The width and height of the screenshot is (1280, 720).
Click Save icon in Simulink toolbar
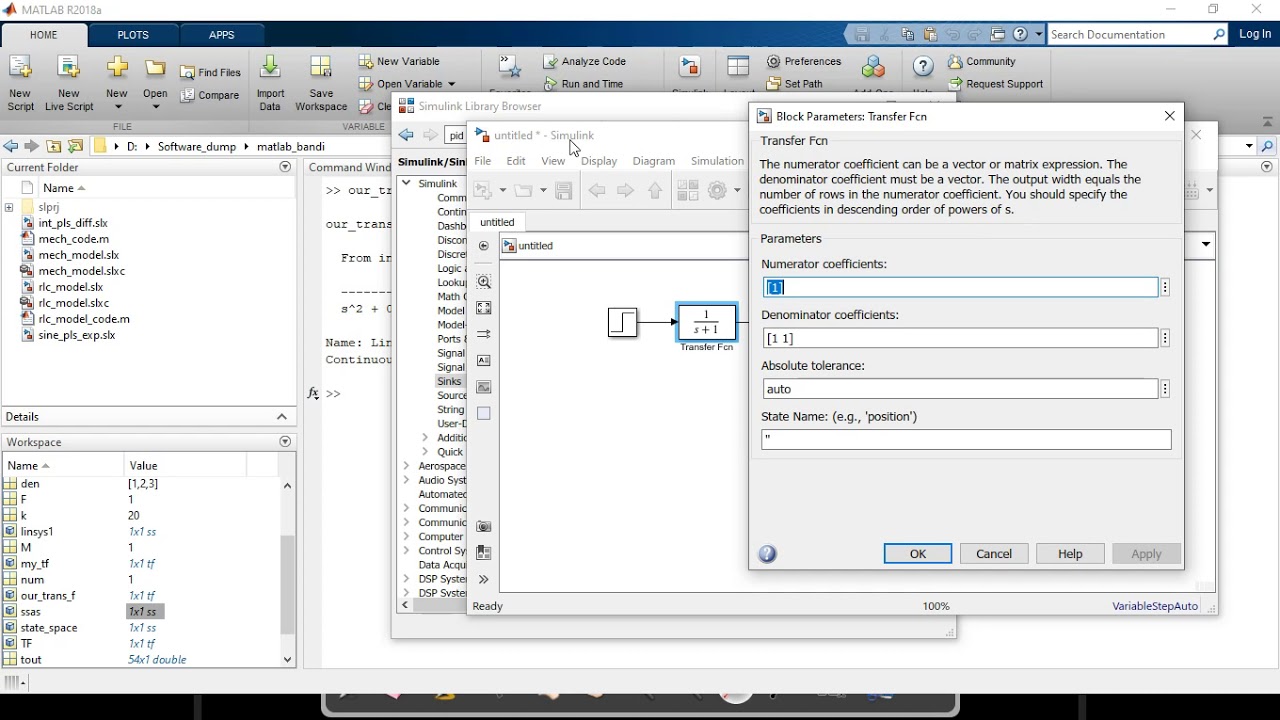[564, 190]
